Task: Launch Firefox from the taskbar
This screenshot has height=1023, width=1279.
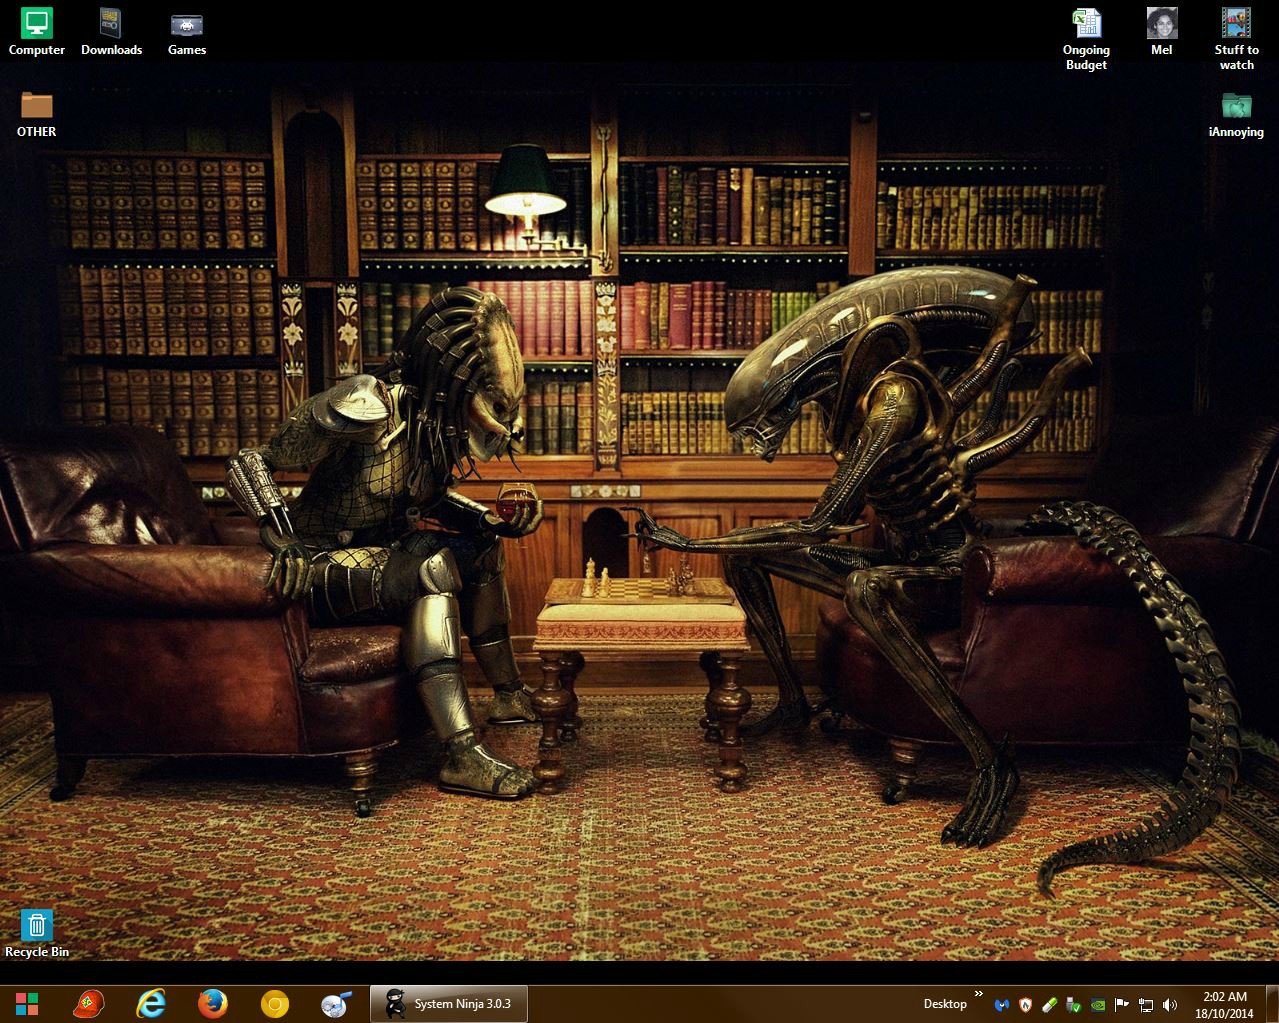Action: click(x=213, y=1003)
